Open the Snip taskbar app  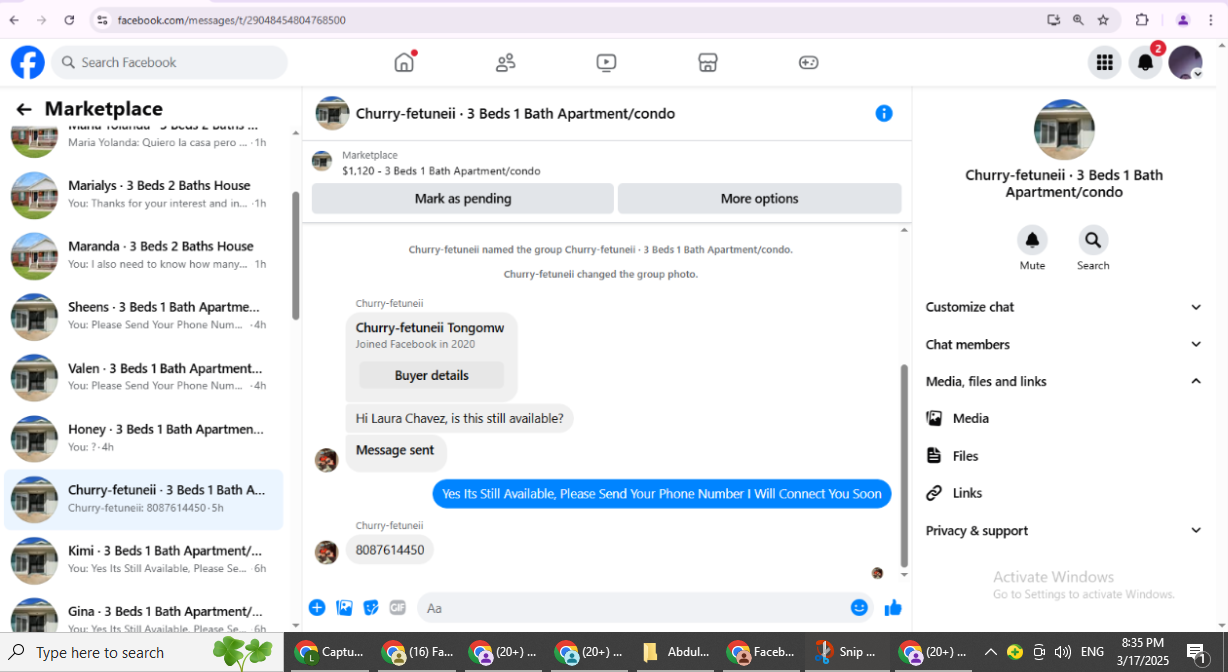(848, 652)
